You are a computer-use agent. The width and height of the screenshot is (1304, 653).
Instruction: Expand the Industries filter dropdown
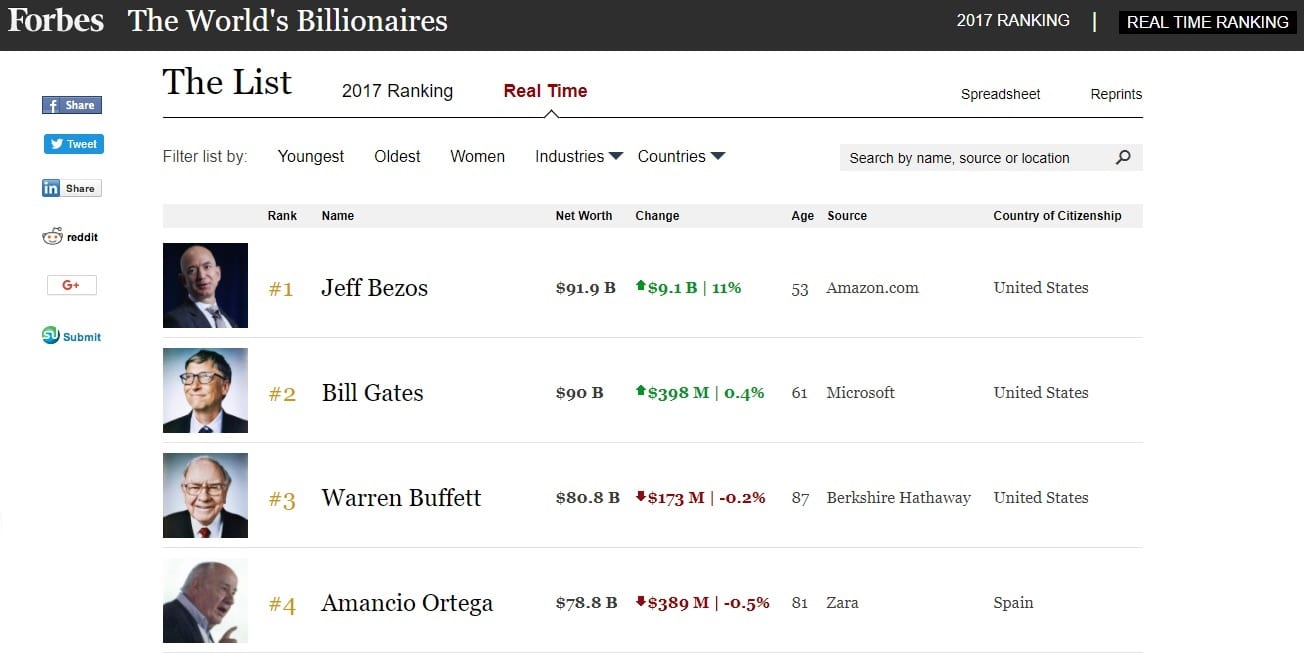point(579,156)
